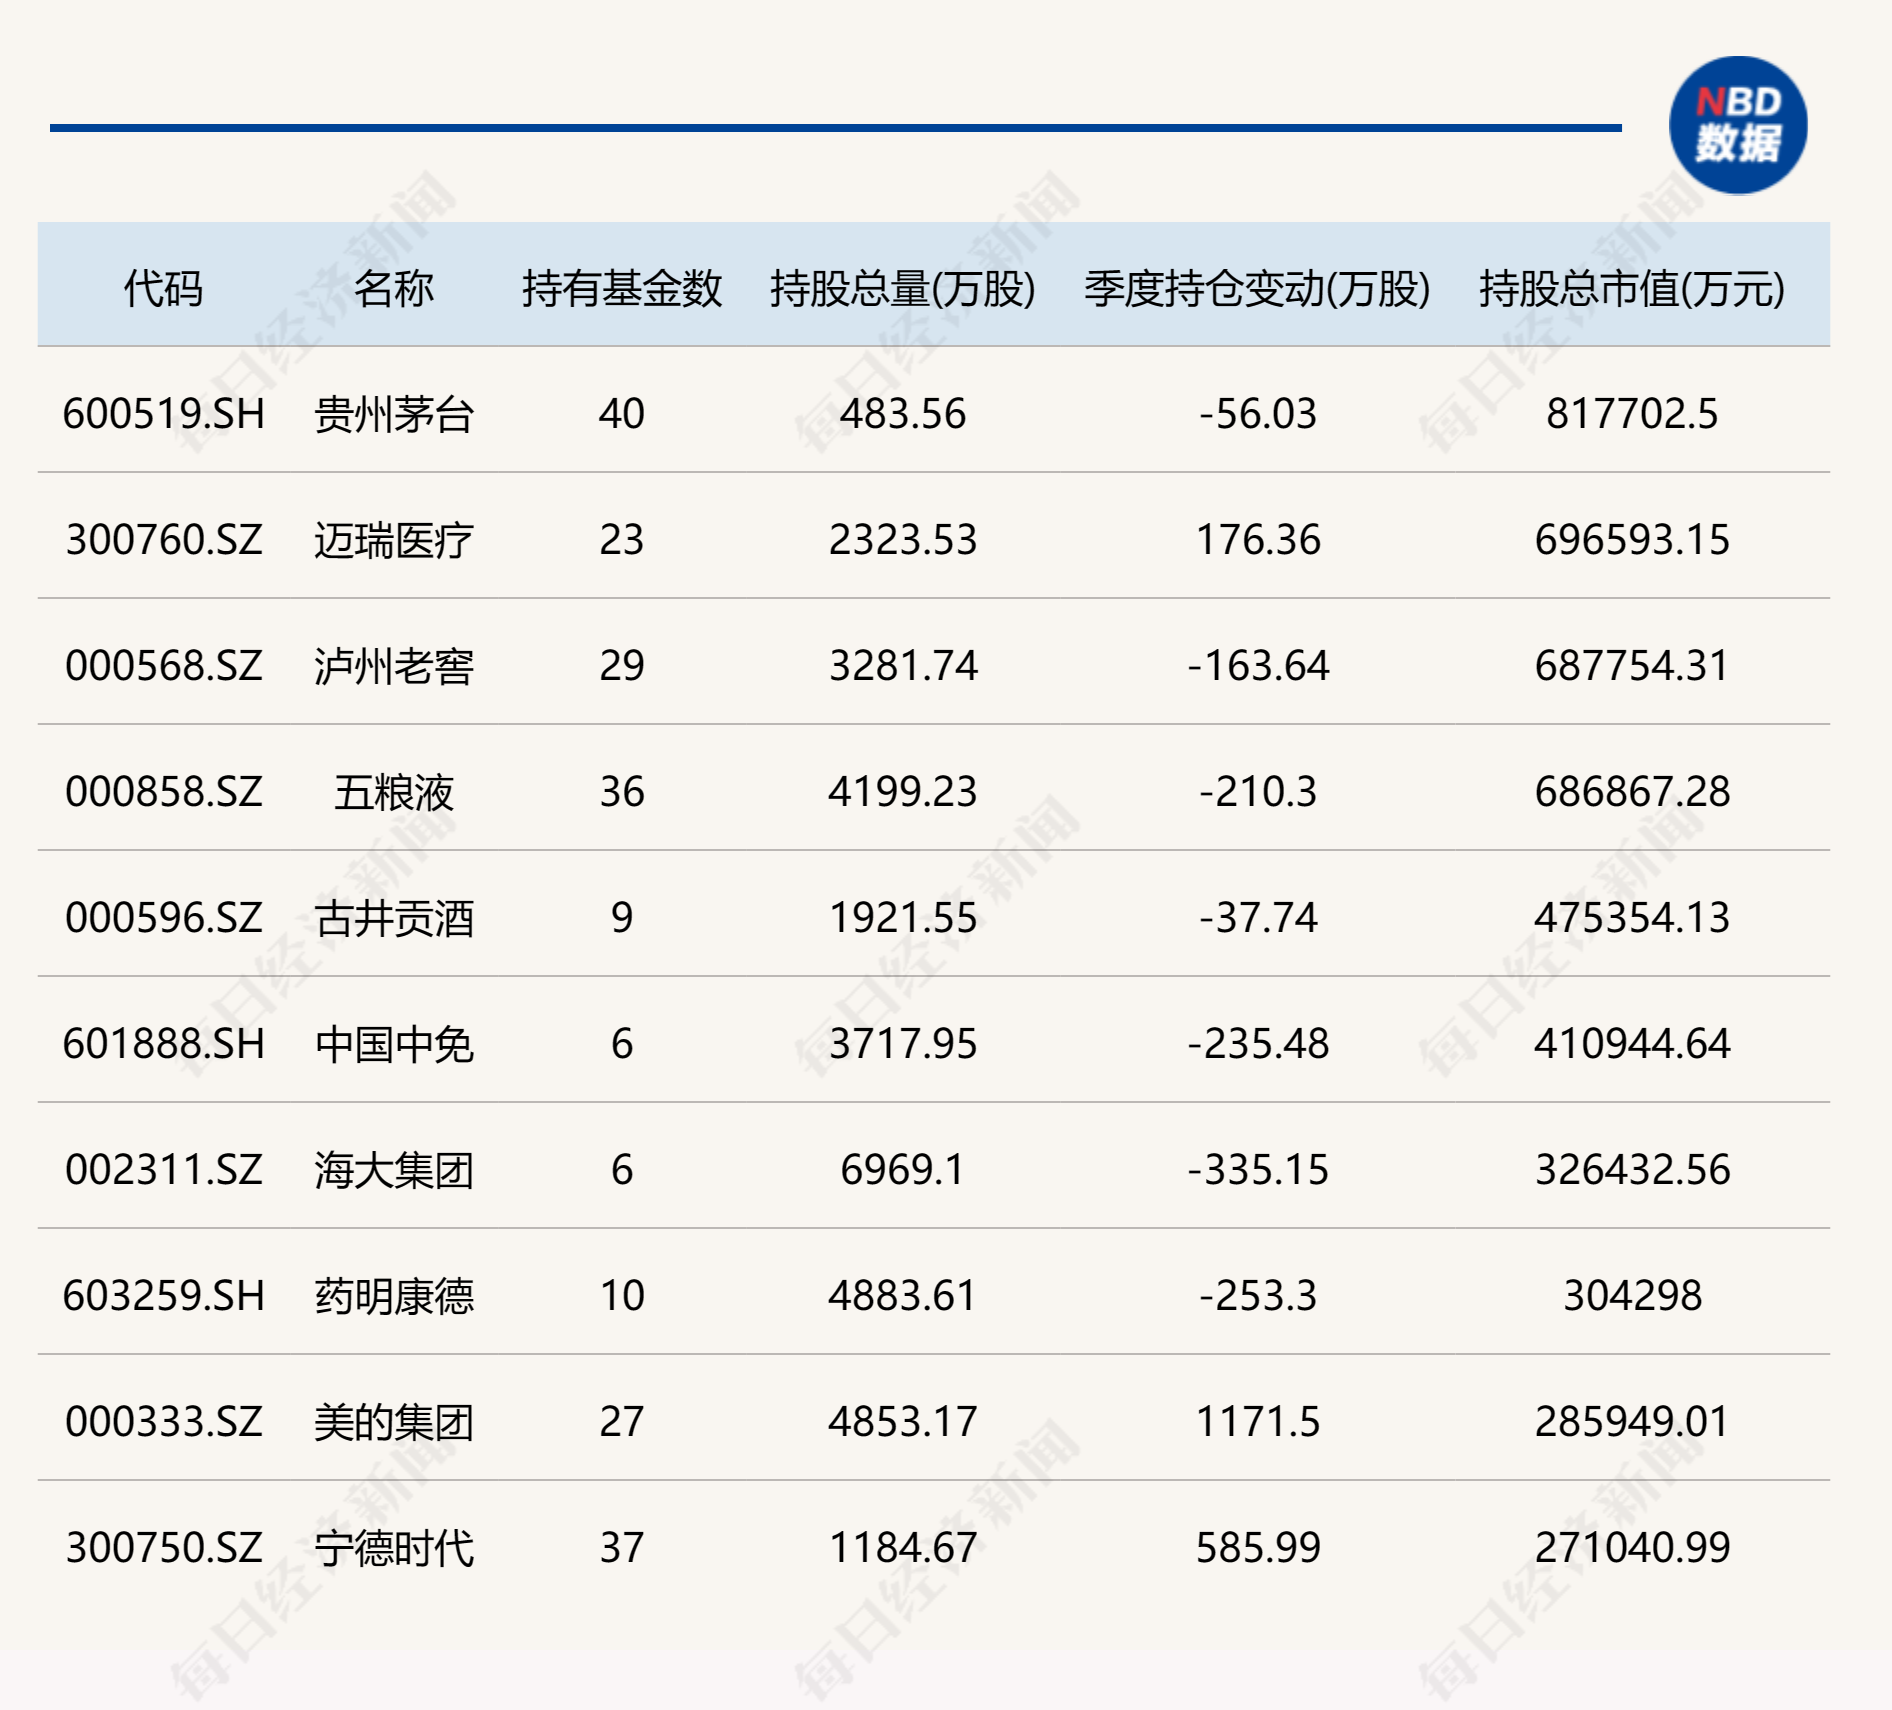
Task: Select stock code 300750.SZ
Action: [x=163, y=1548]
